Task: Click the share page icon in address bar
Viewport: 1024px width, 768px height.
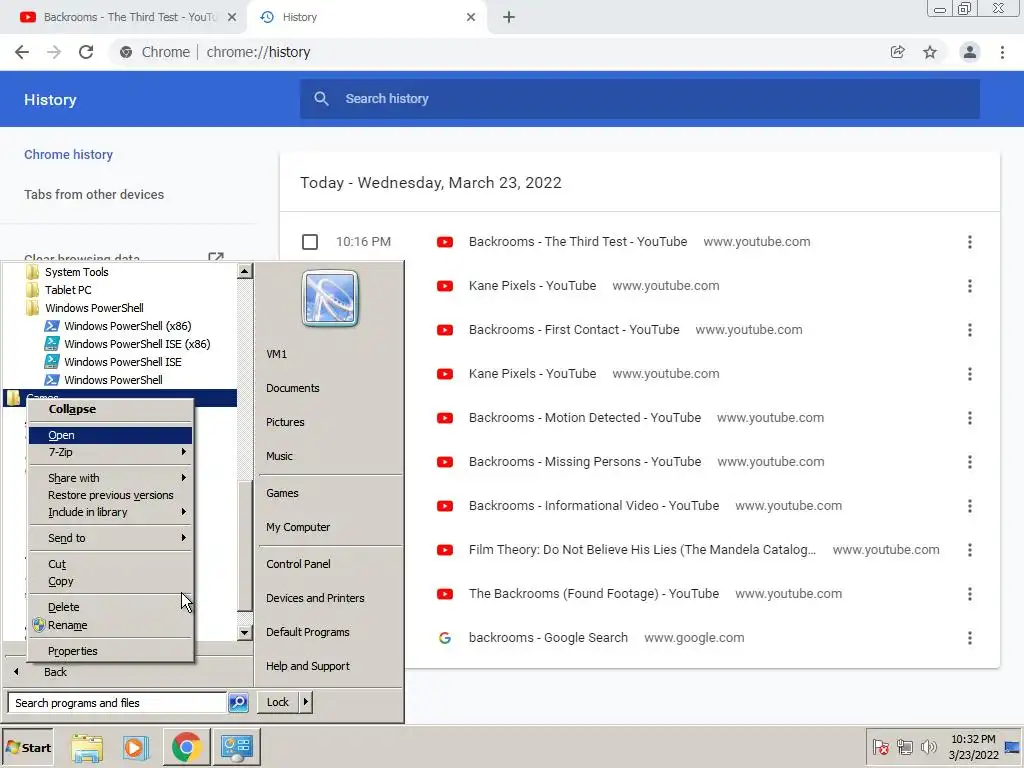Action: (x=897, y=52)
